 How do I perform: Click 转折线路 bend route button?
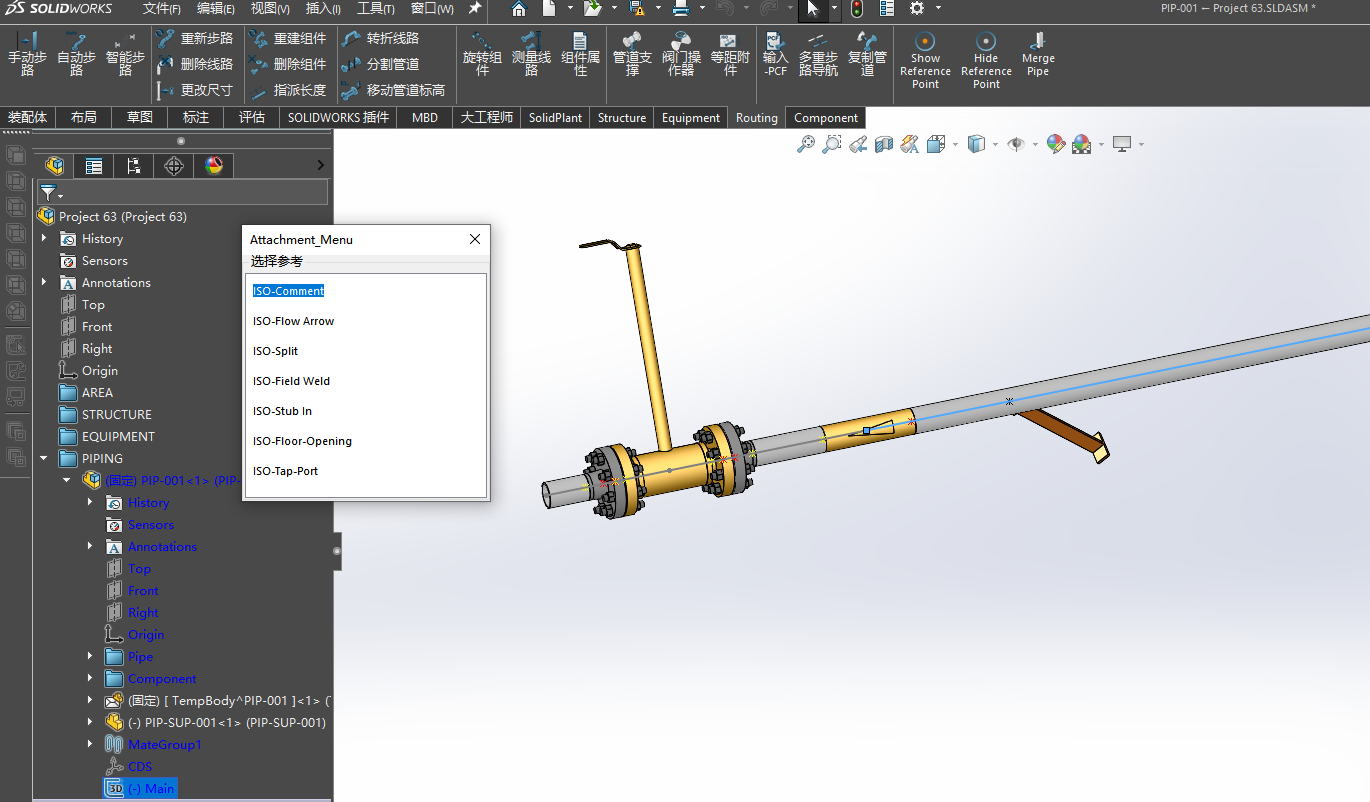point(380,38)
